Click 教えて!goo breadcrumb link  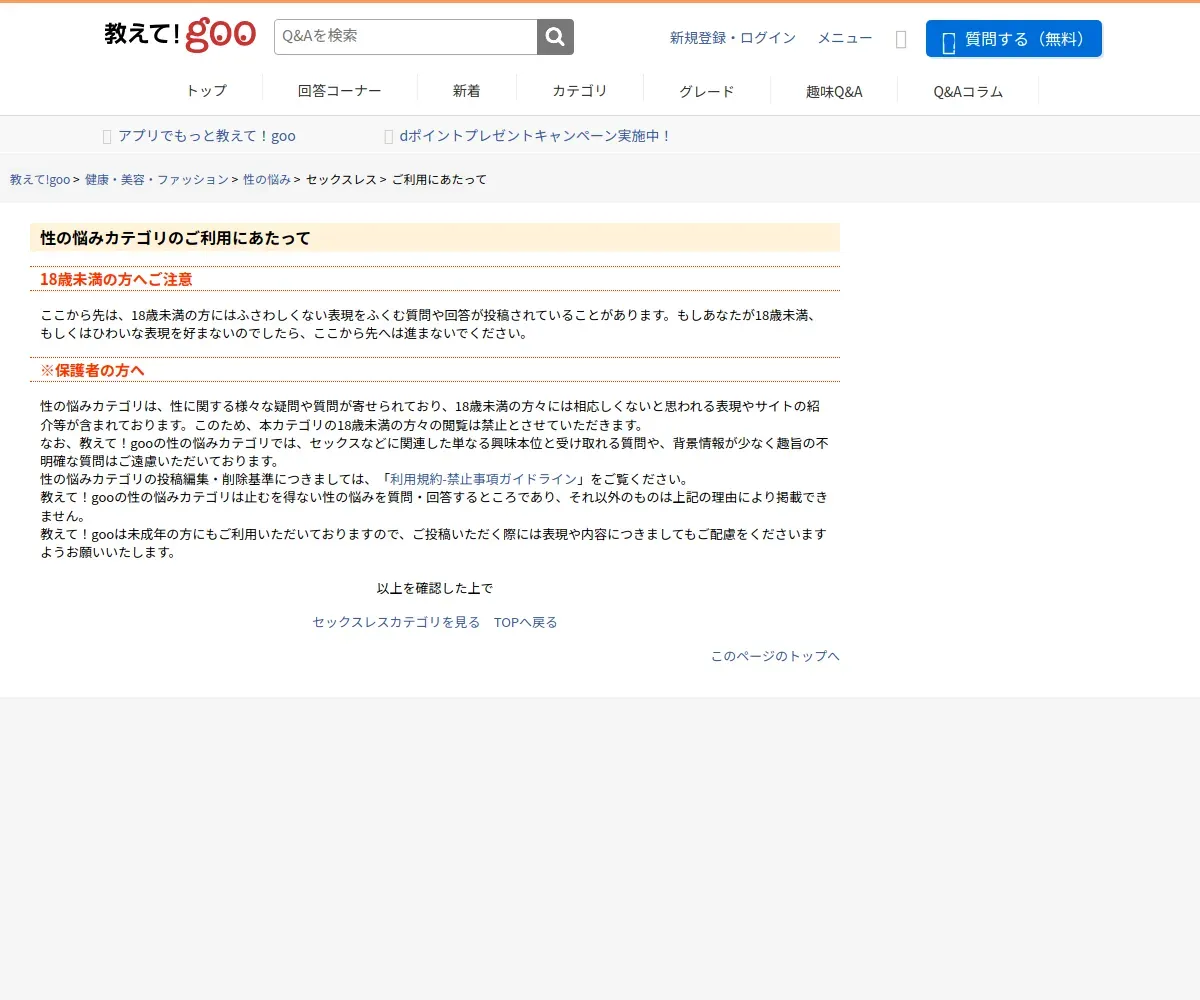[x=40, y=180]
